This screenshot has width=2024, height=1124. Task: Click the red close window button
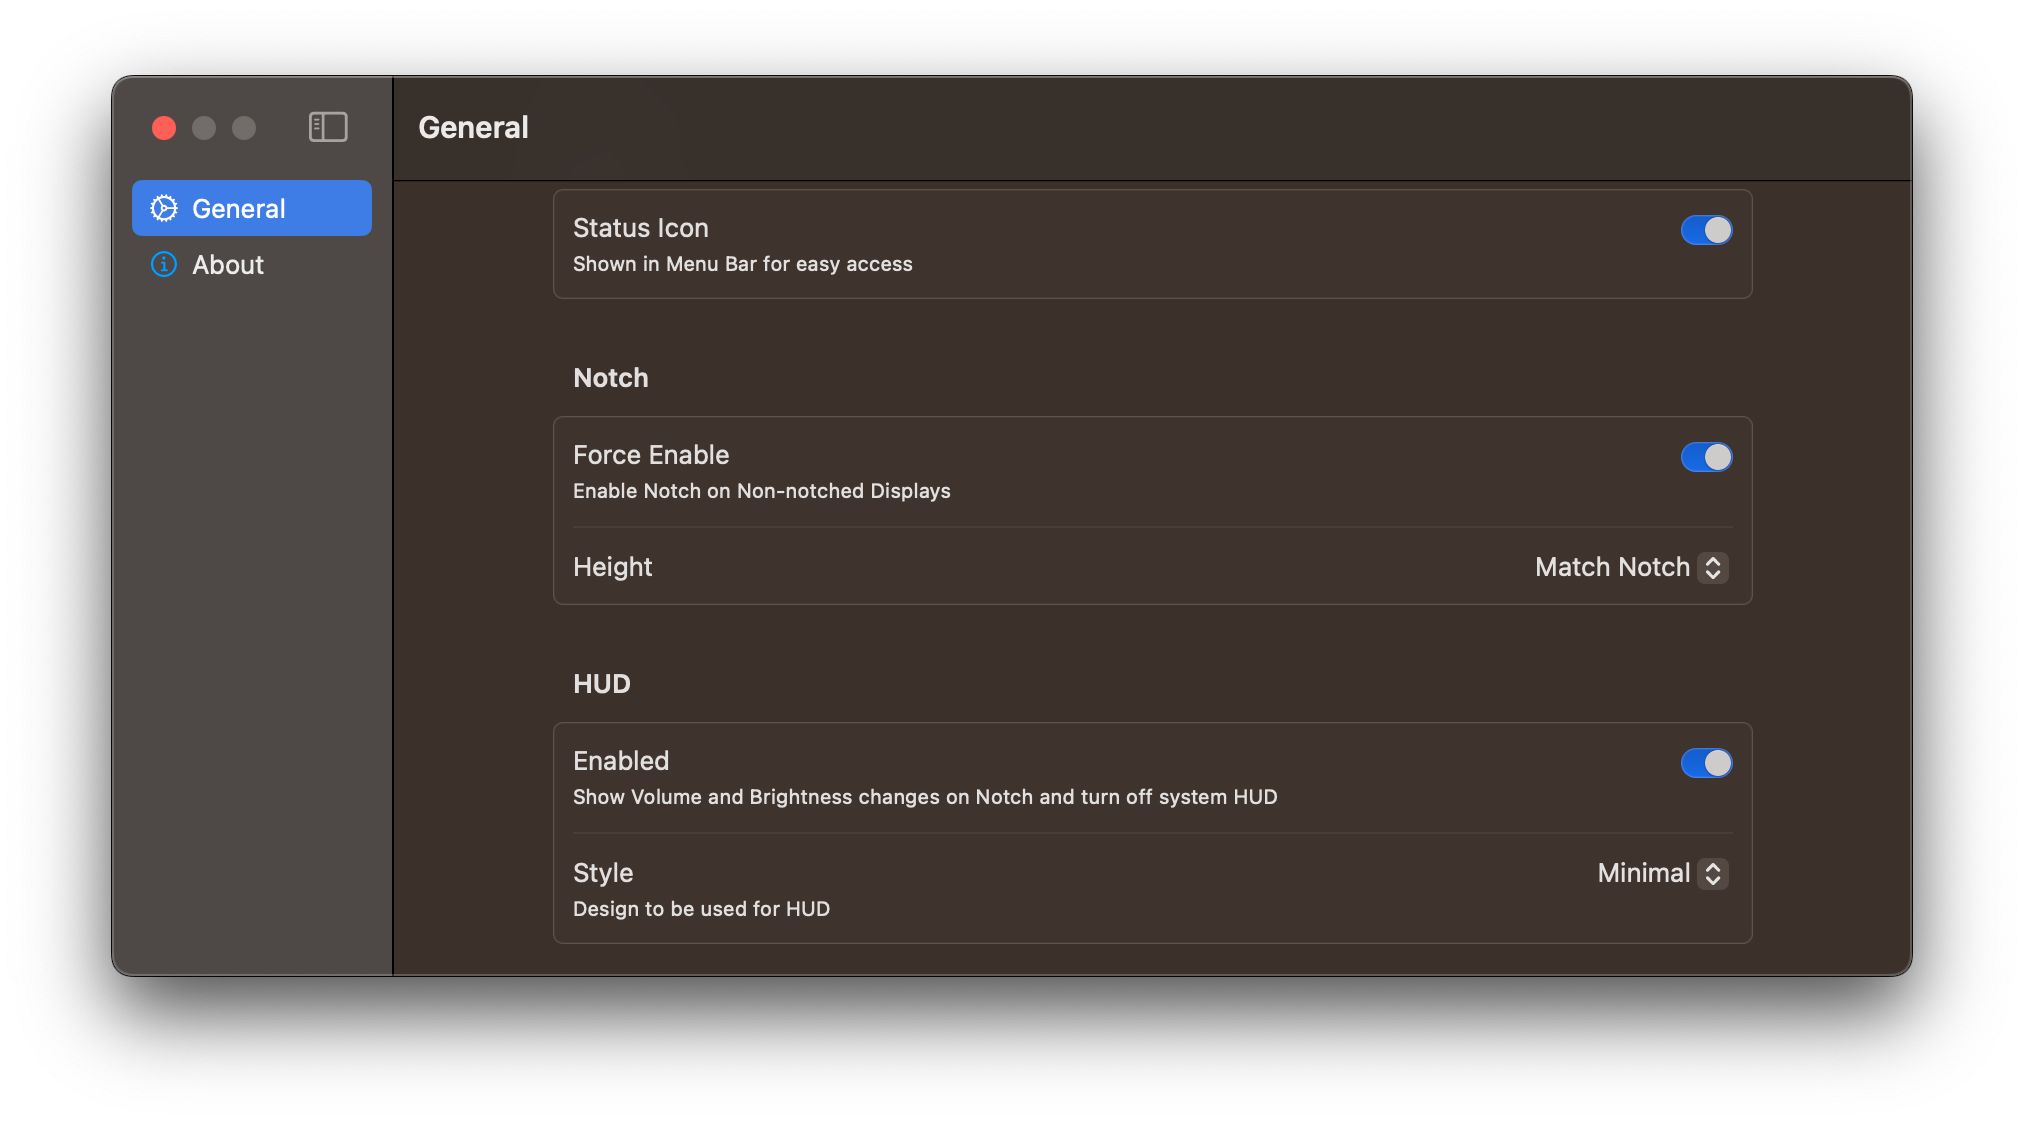click(164, 128)
